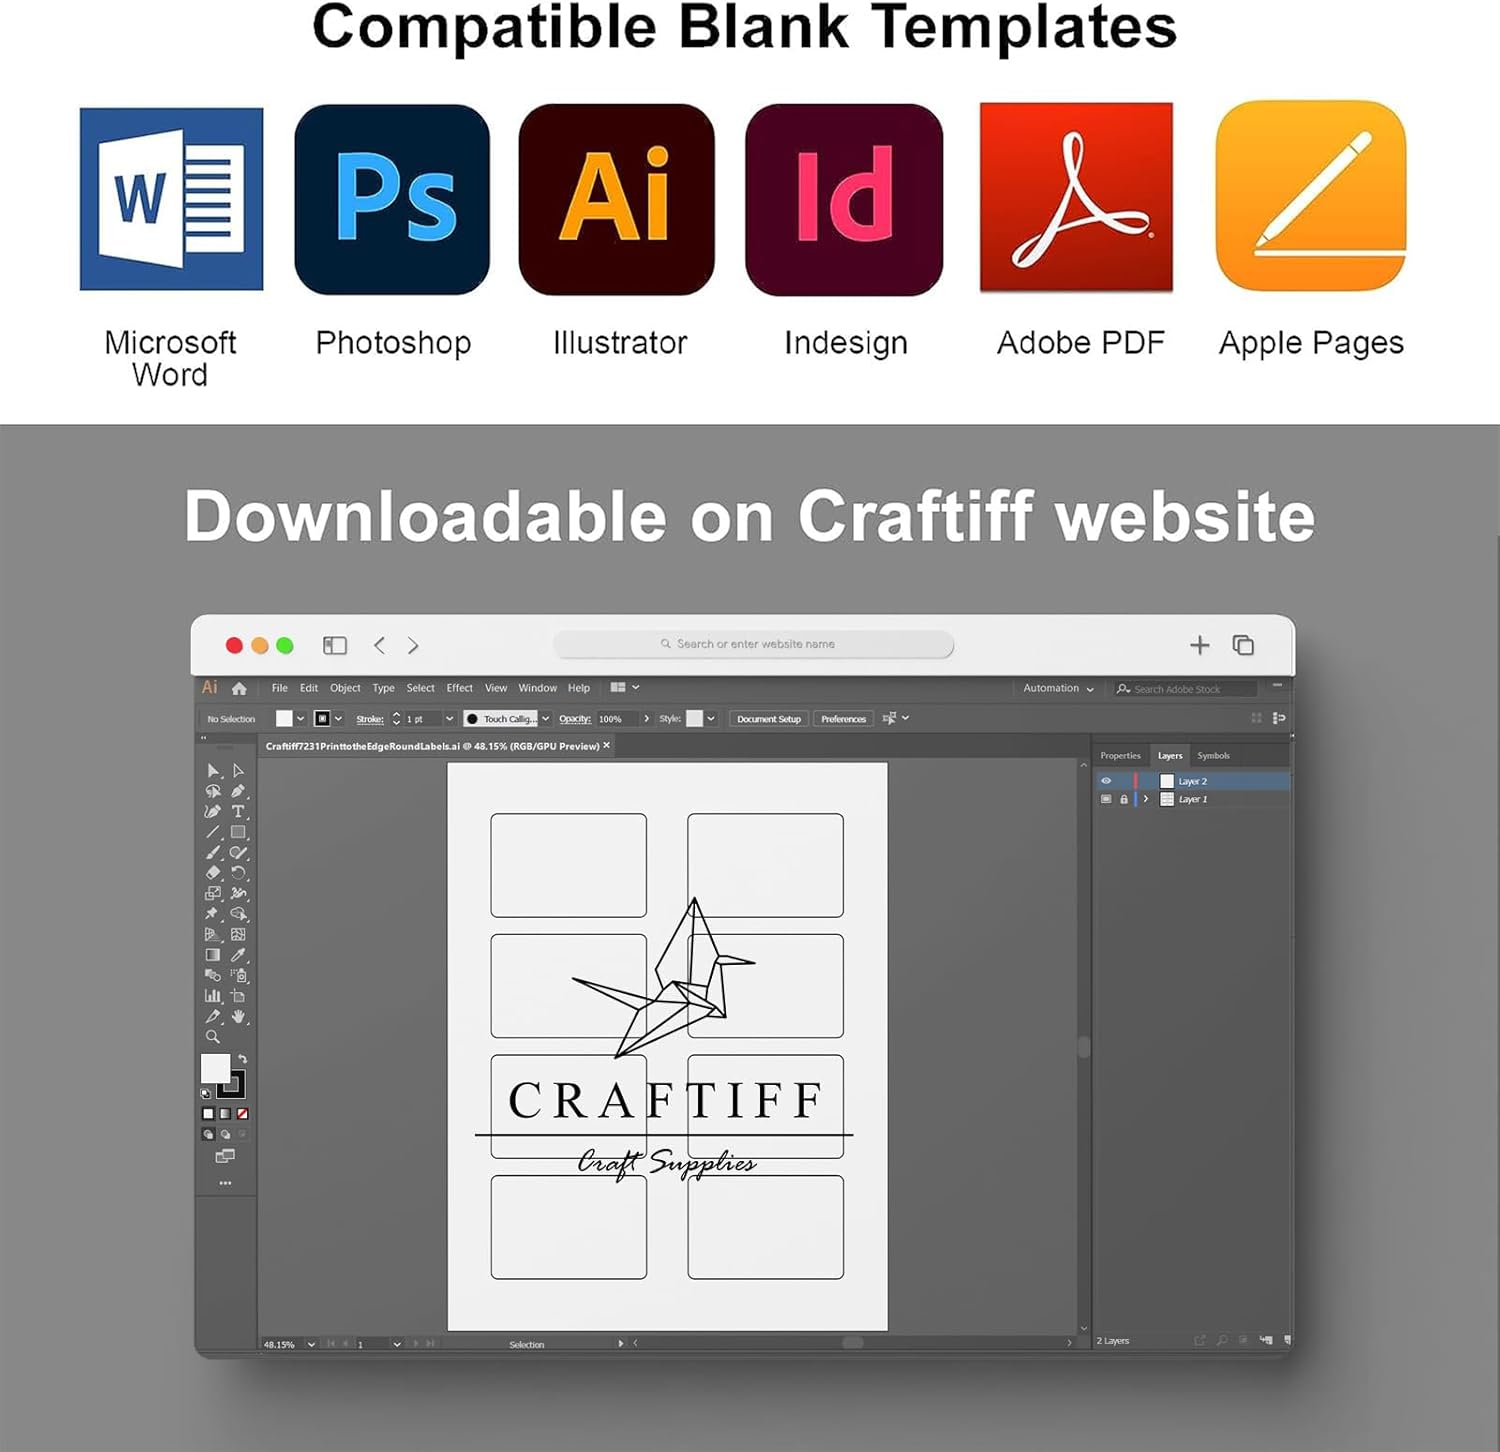This screenshot has width=1500, height=1452.
Task: Pick the Eyedropper tool
Action: click(238, 955)
